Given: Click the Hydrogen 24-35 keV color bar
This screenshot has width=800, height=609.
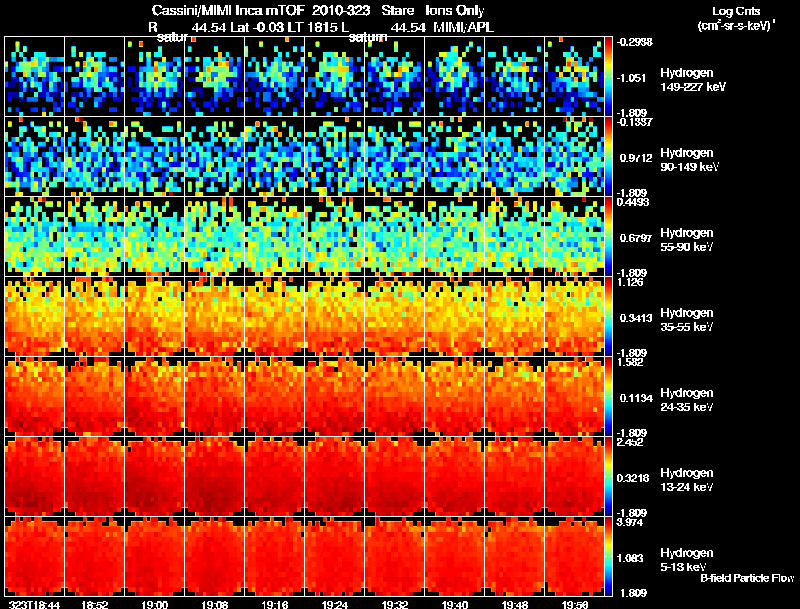Looking at the screenshot, I should (608, 397).
